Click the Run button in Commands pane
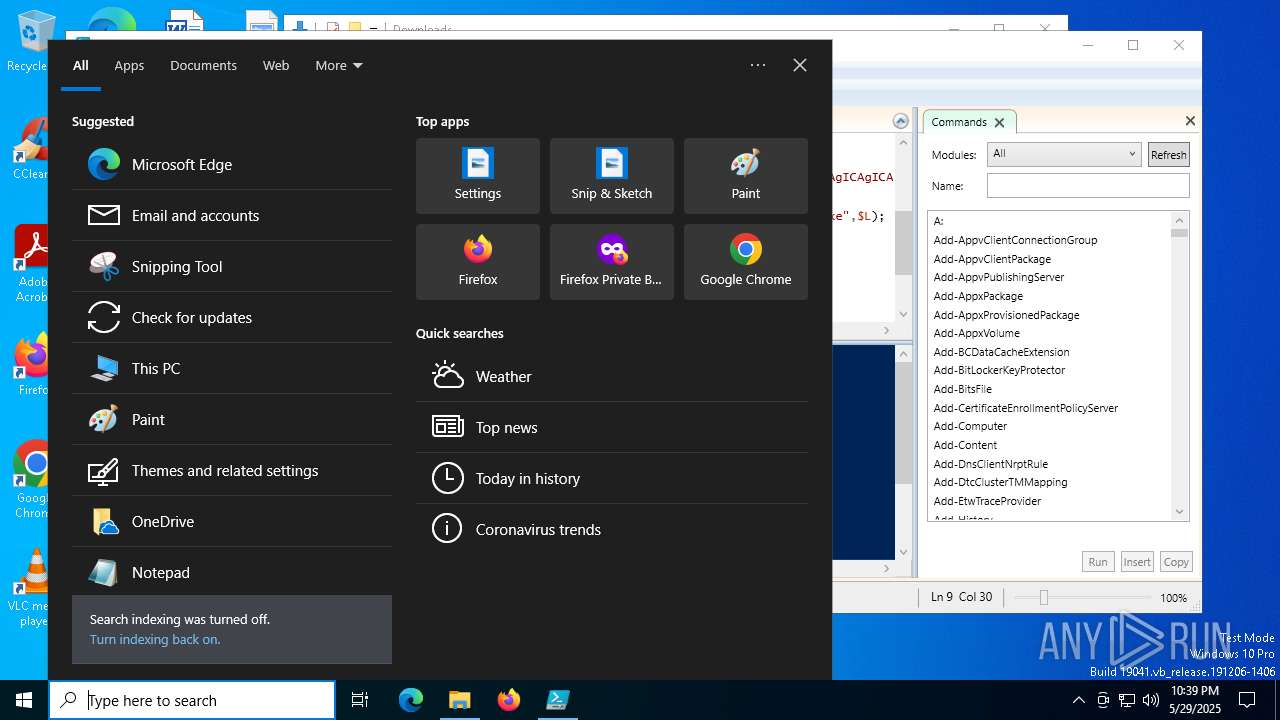 (1098, 562)
